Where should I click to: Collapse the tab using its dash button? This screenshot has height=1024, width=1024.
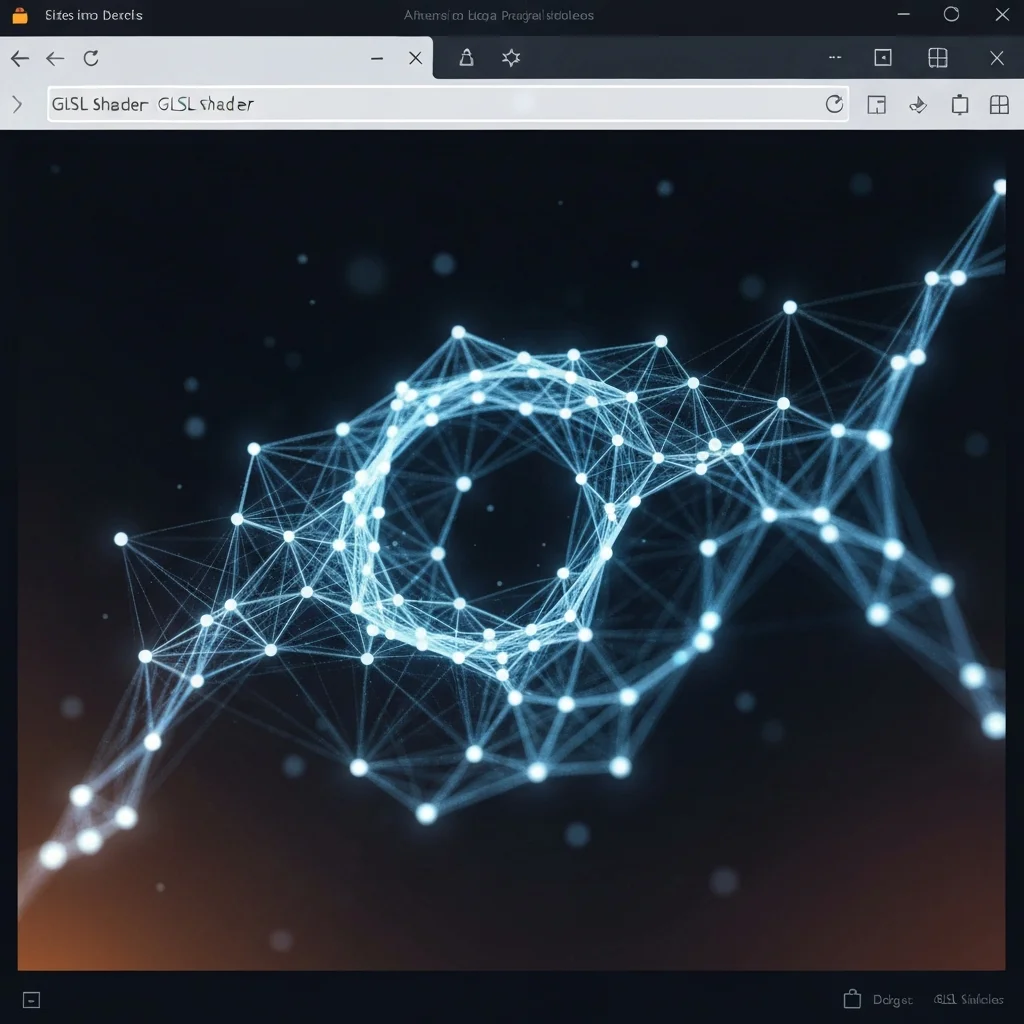[x=377, y=58]
